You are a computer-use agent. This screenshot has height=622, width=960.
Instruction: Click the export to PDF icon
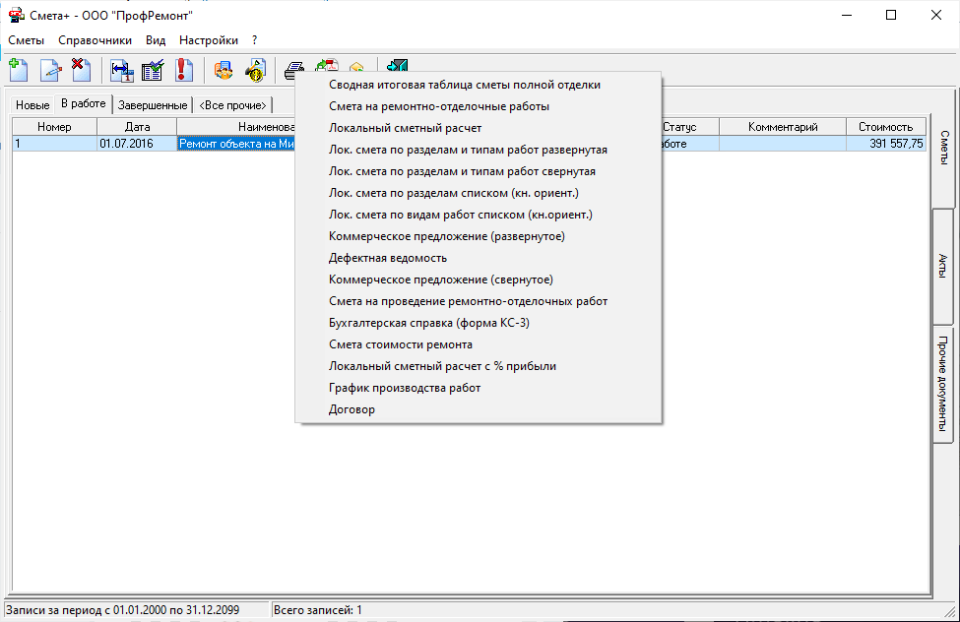(x=327, y=65)
